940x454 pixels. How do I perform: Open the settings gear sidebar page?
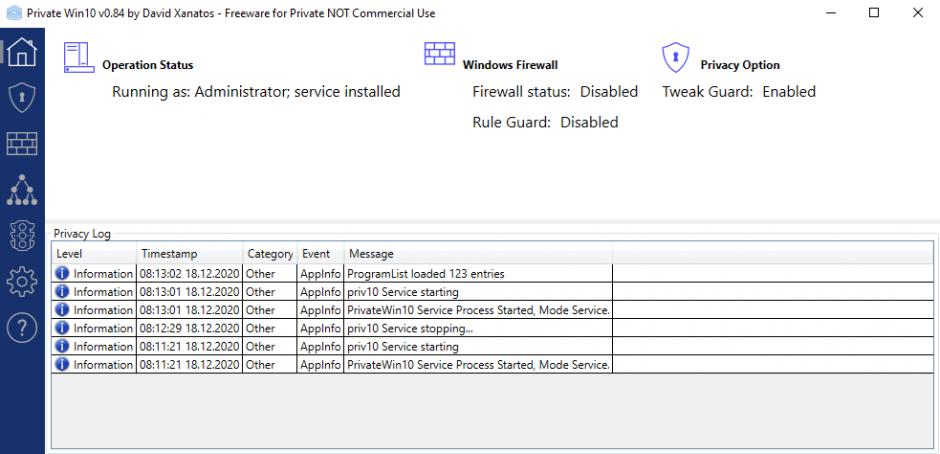point(22,282)
